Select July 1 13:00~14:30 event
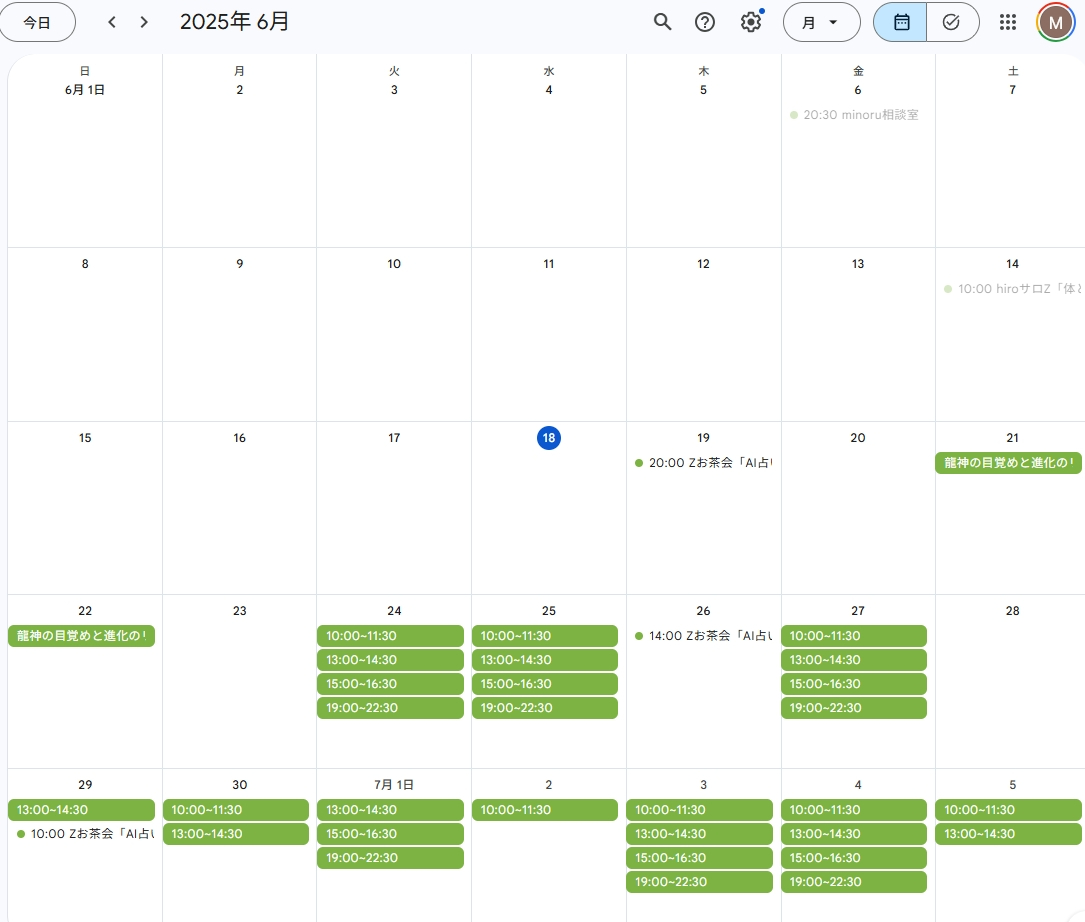Screen dimensions: 1085x922 click(390, 810)
